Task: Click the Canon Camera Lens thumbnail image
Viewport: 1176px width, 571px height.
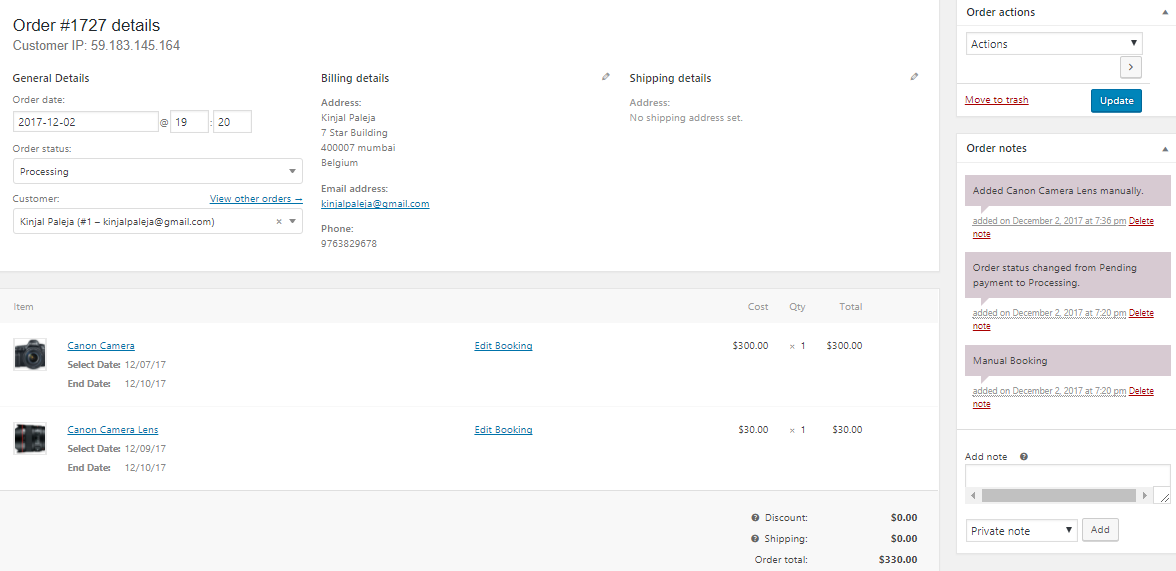Action: pos(30,438)
